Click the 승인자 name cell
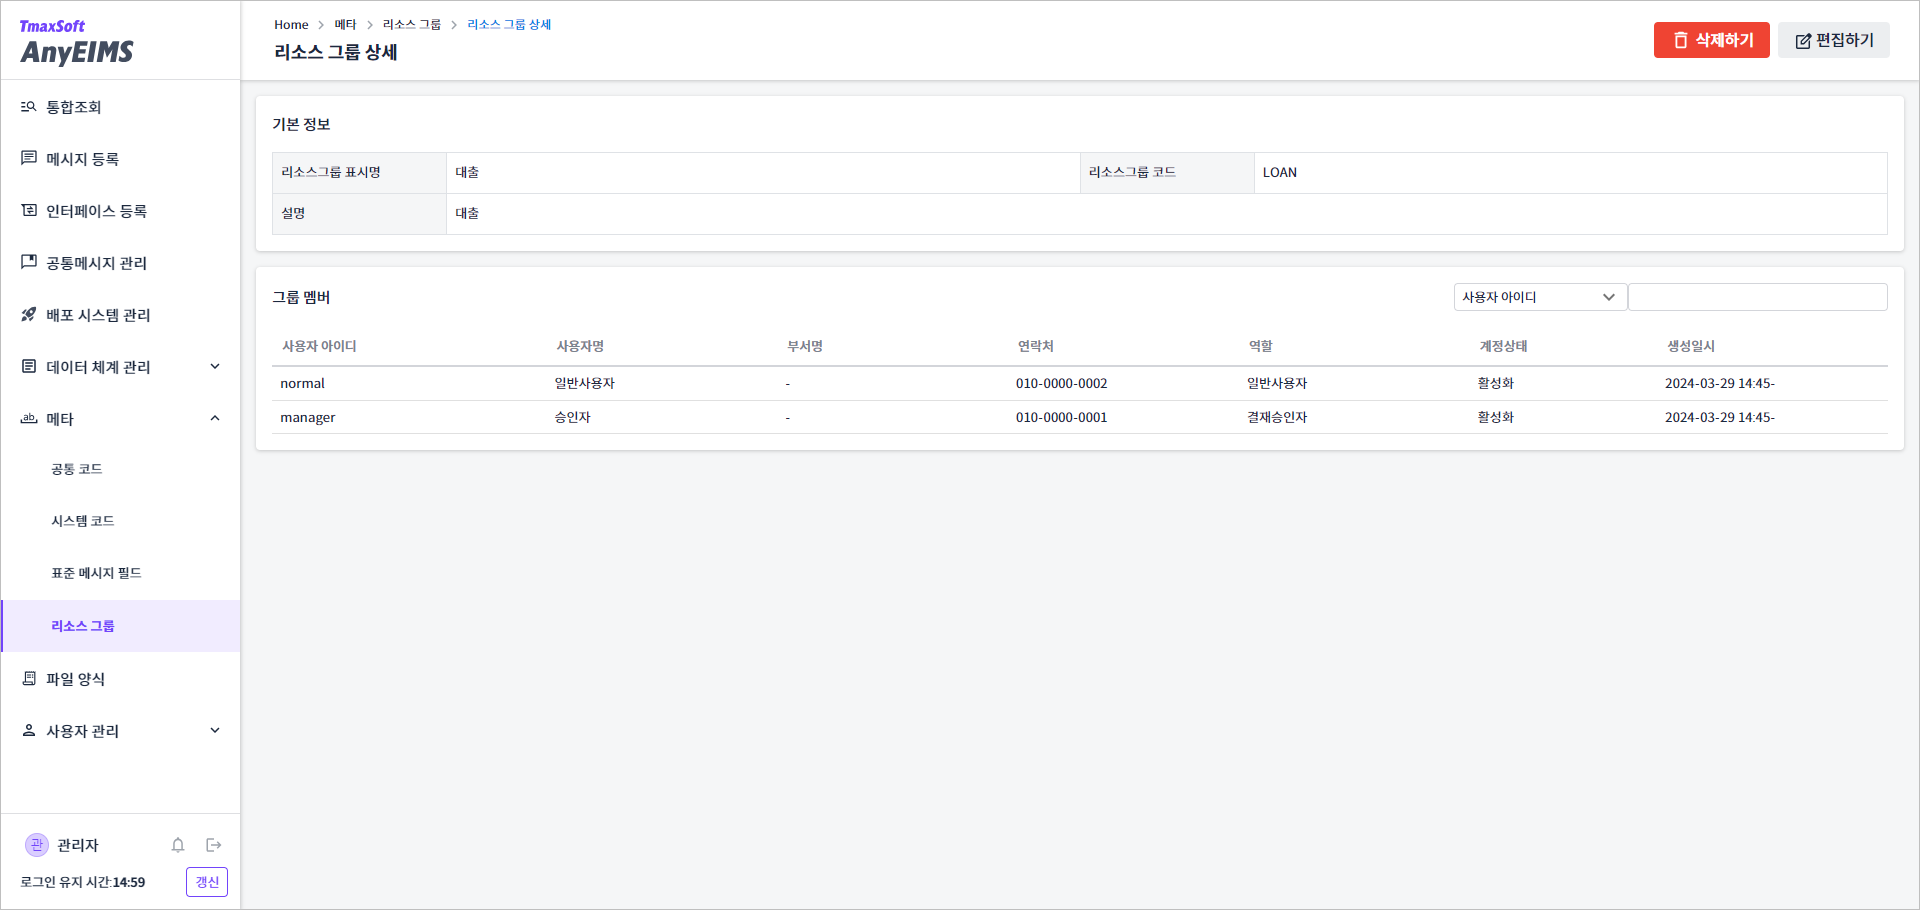The width and height of the screenshot is (1920, 910). [x=573, y=418]
